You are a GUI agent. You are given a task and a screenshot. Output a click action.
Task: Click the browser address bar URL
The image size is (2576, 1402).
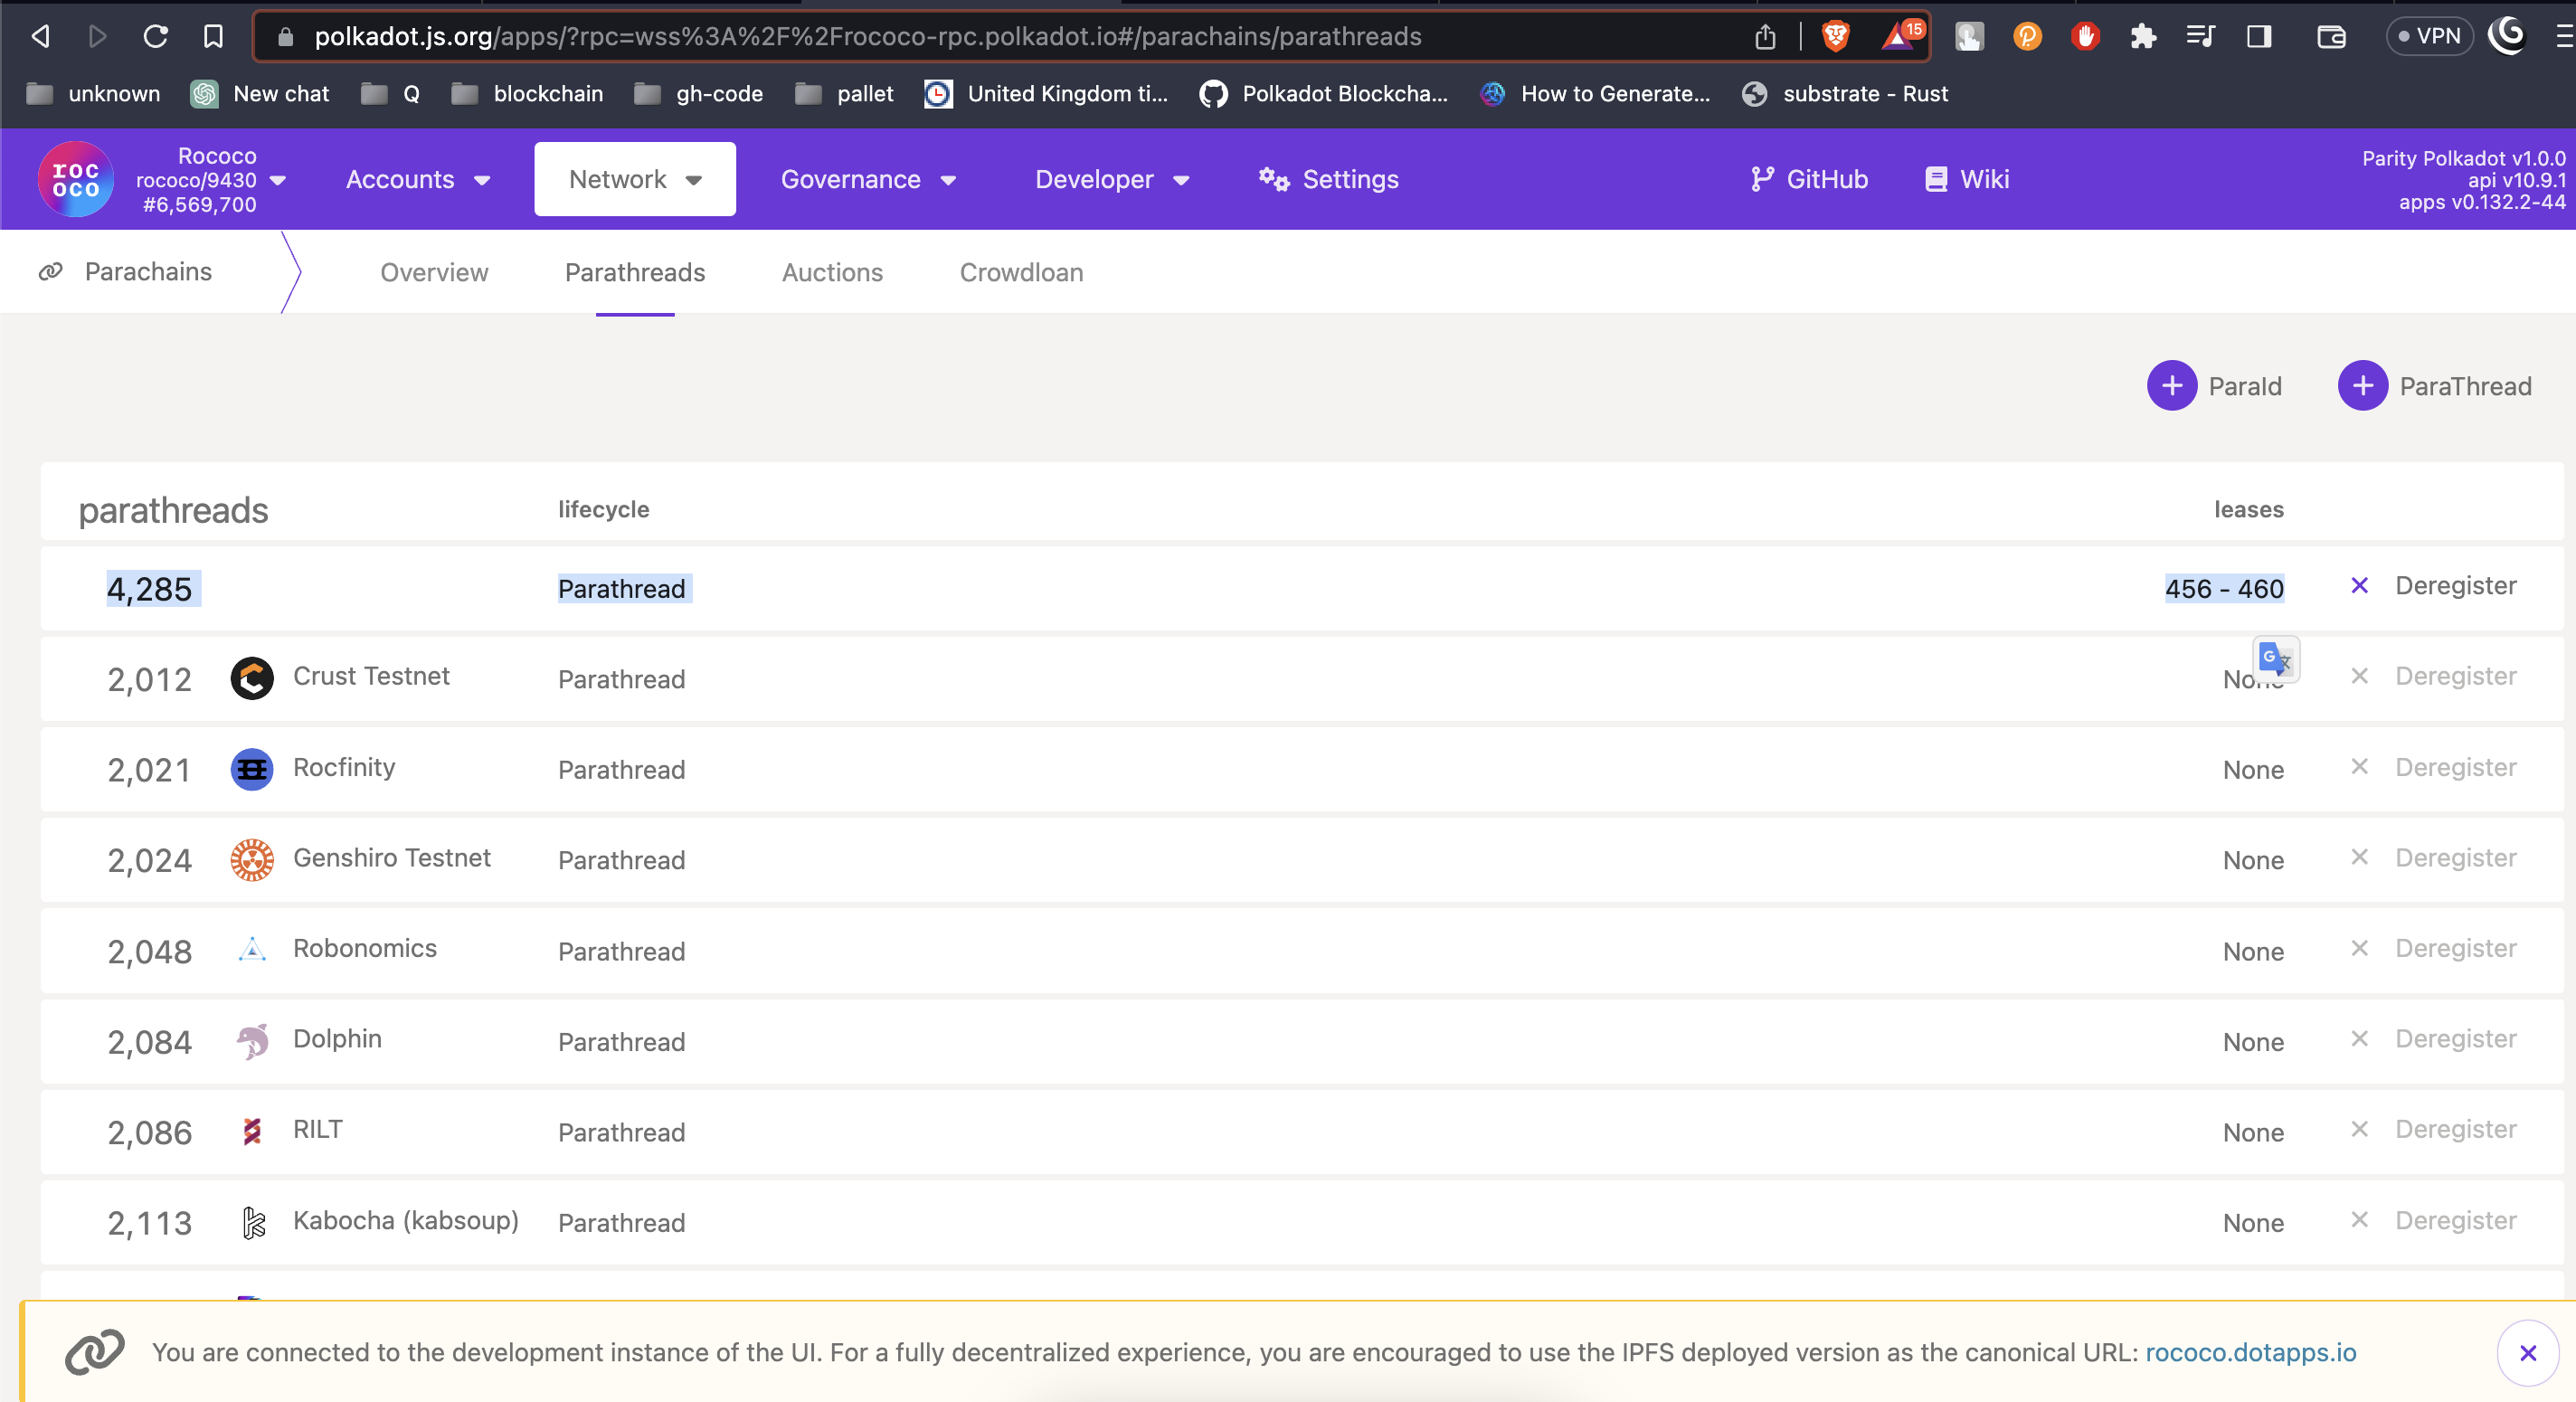point(868,37)
